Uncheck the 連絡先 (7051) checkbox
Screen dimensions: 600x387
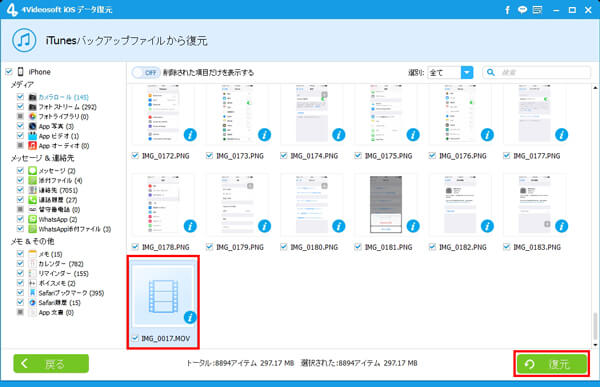coord(20,190)
